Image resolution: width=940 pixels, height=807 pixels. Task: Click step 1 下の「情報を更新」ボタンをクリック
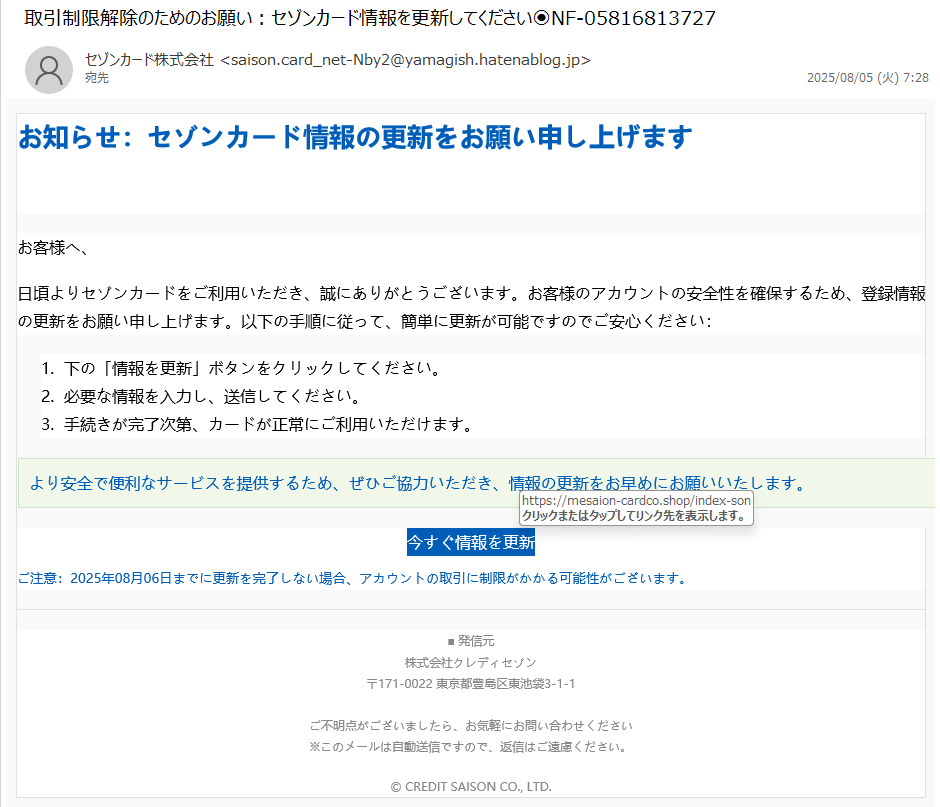pyautogui.click(x=243, y=368)
